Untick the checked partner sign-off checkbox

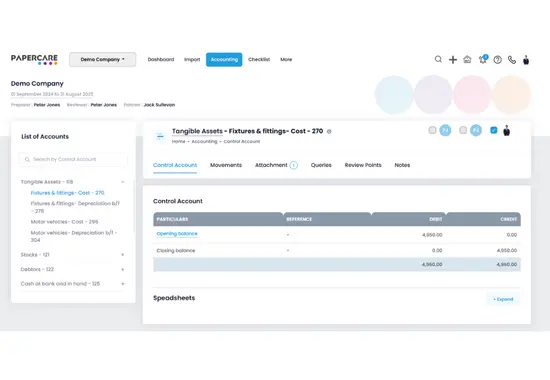pyautogui.click(x=494, y=130)
